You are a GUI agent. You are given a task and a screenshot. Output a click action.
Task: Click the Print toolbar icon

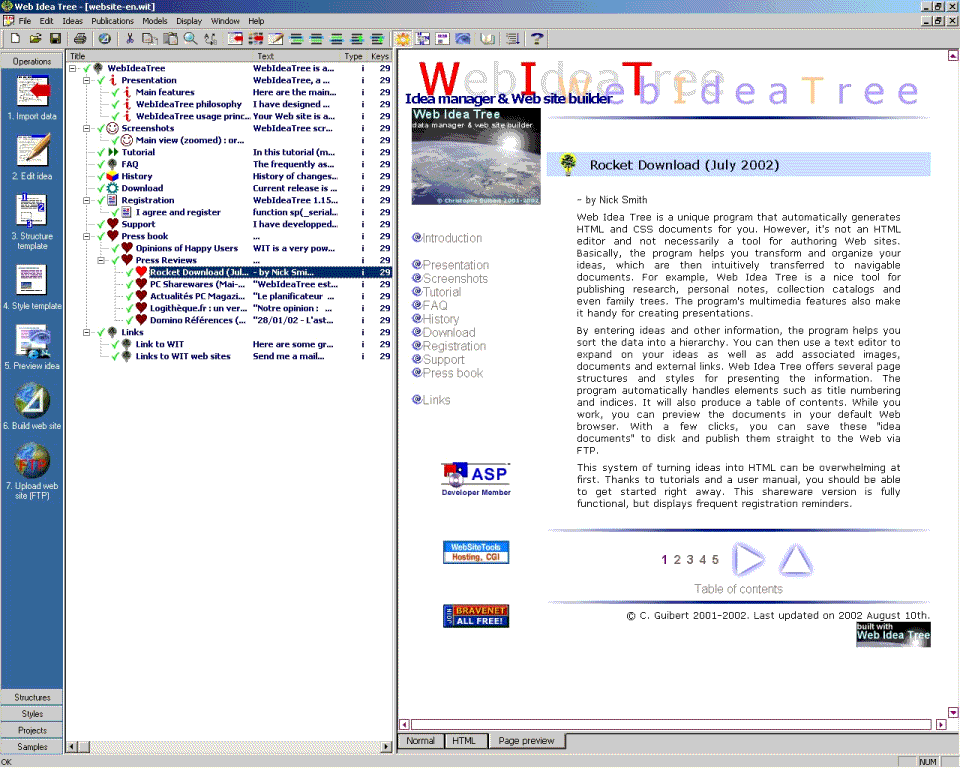tap(81, 39)
